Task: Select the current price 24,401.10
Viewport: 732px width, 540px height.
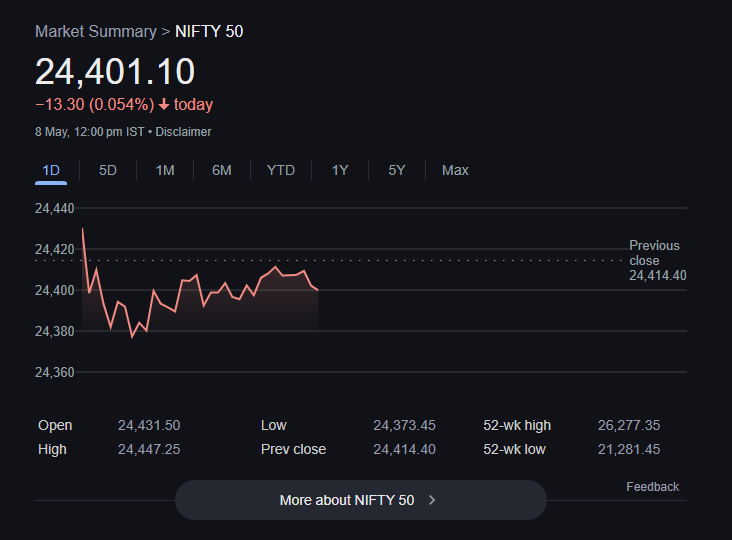Action: click(x=115, y=71)
